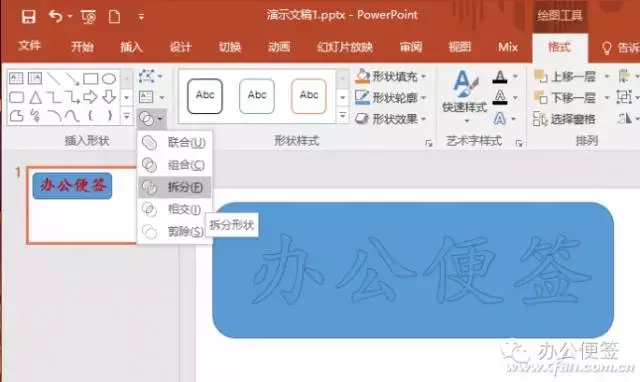Viewport: 640px width, 382px height.
Task: Open the 形状轮廓 dropdown
Action: pyautogui.click(x=391, y=98)
